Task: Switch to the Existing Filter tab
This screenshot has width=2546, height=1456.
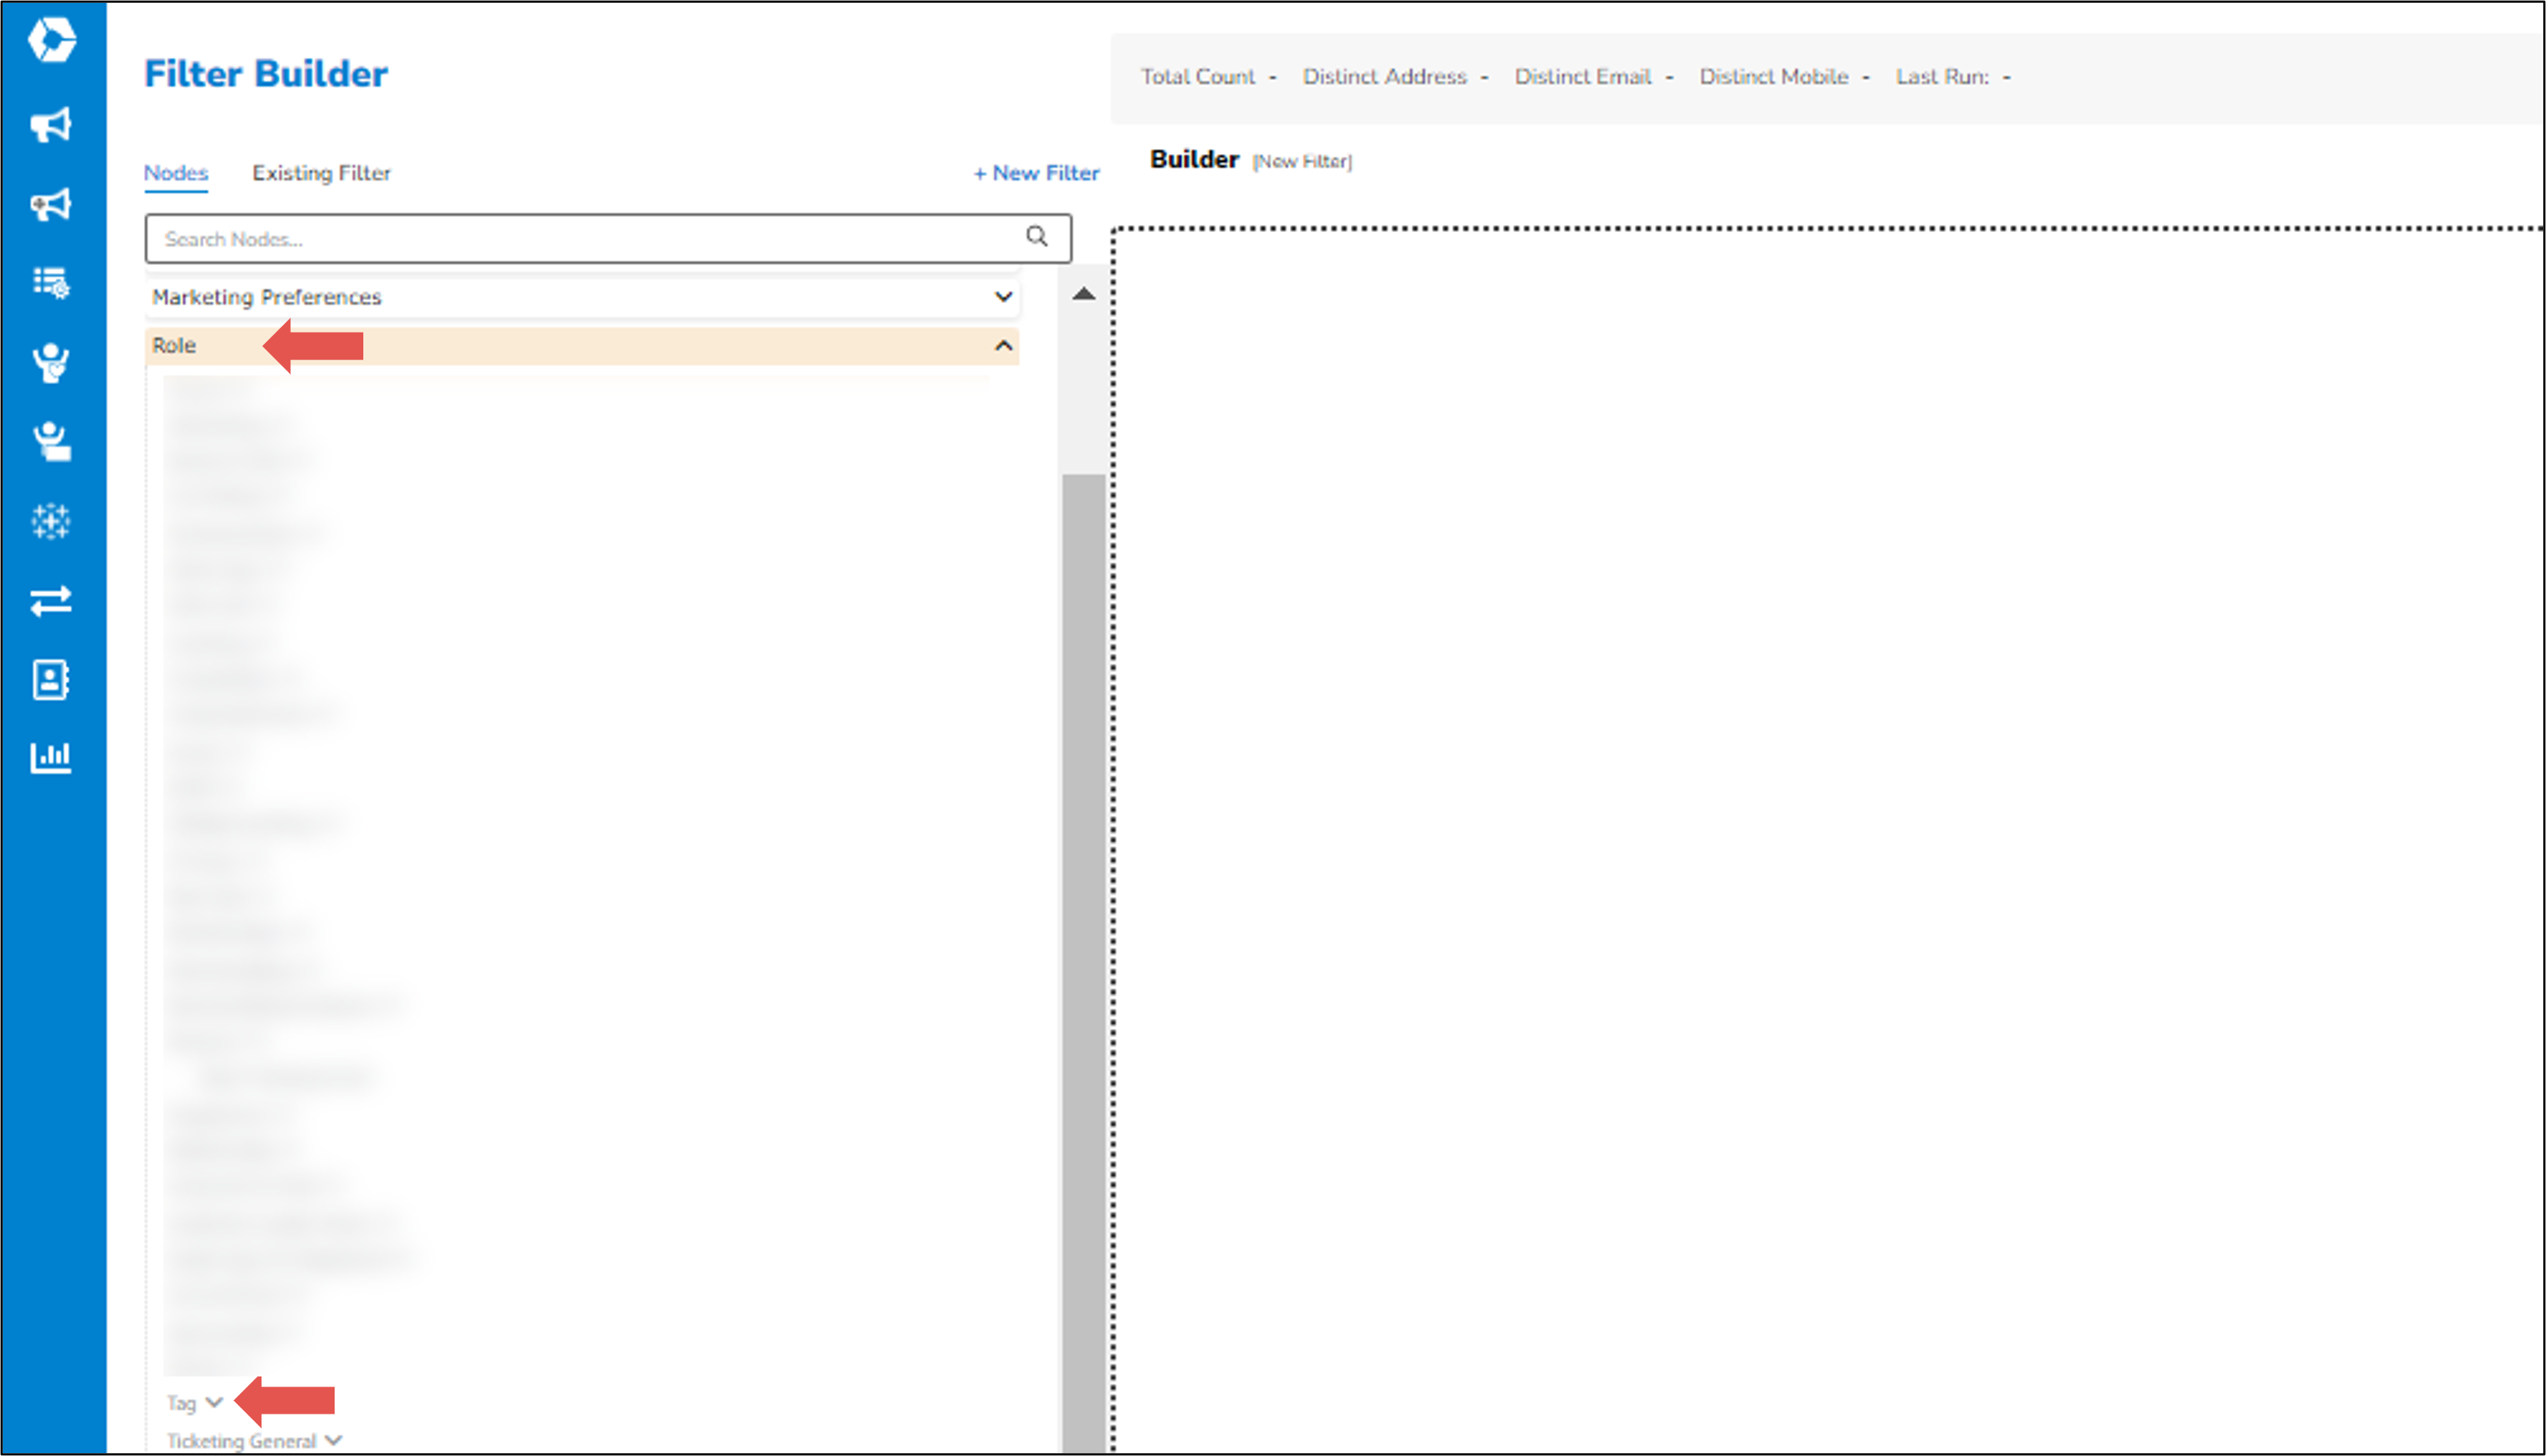Action: [321, 173]
